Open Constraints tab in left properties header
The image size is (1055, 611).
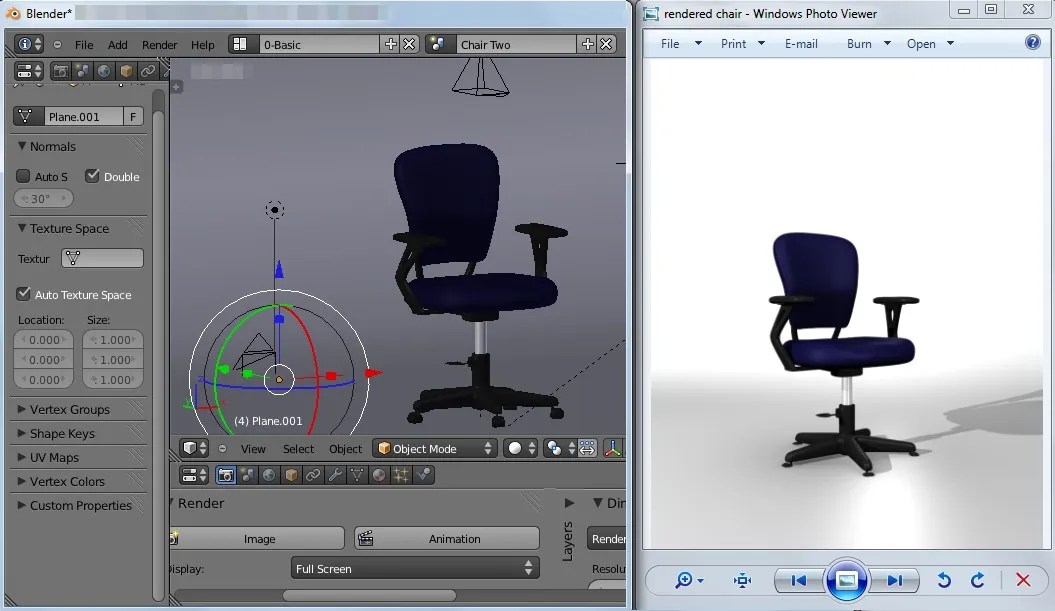click(147, 71)
